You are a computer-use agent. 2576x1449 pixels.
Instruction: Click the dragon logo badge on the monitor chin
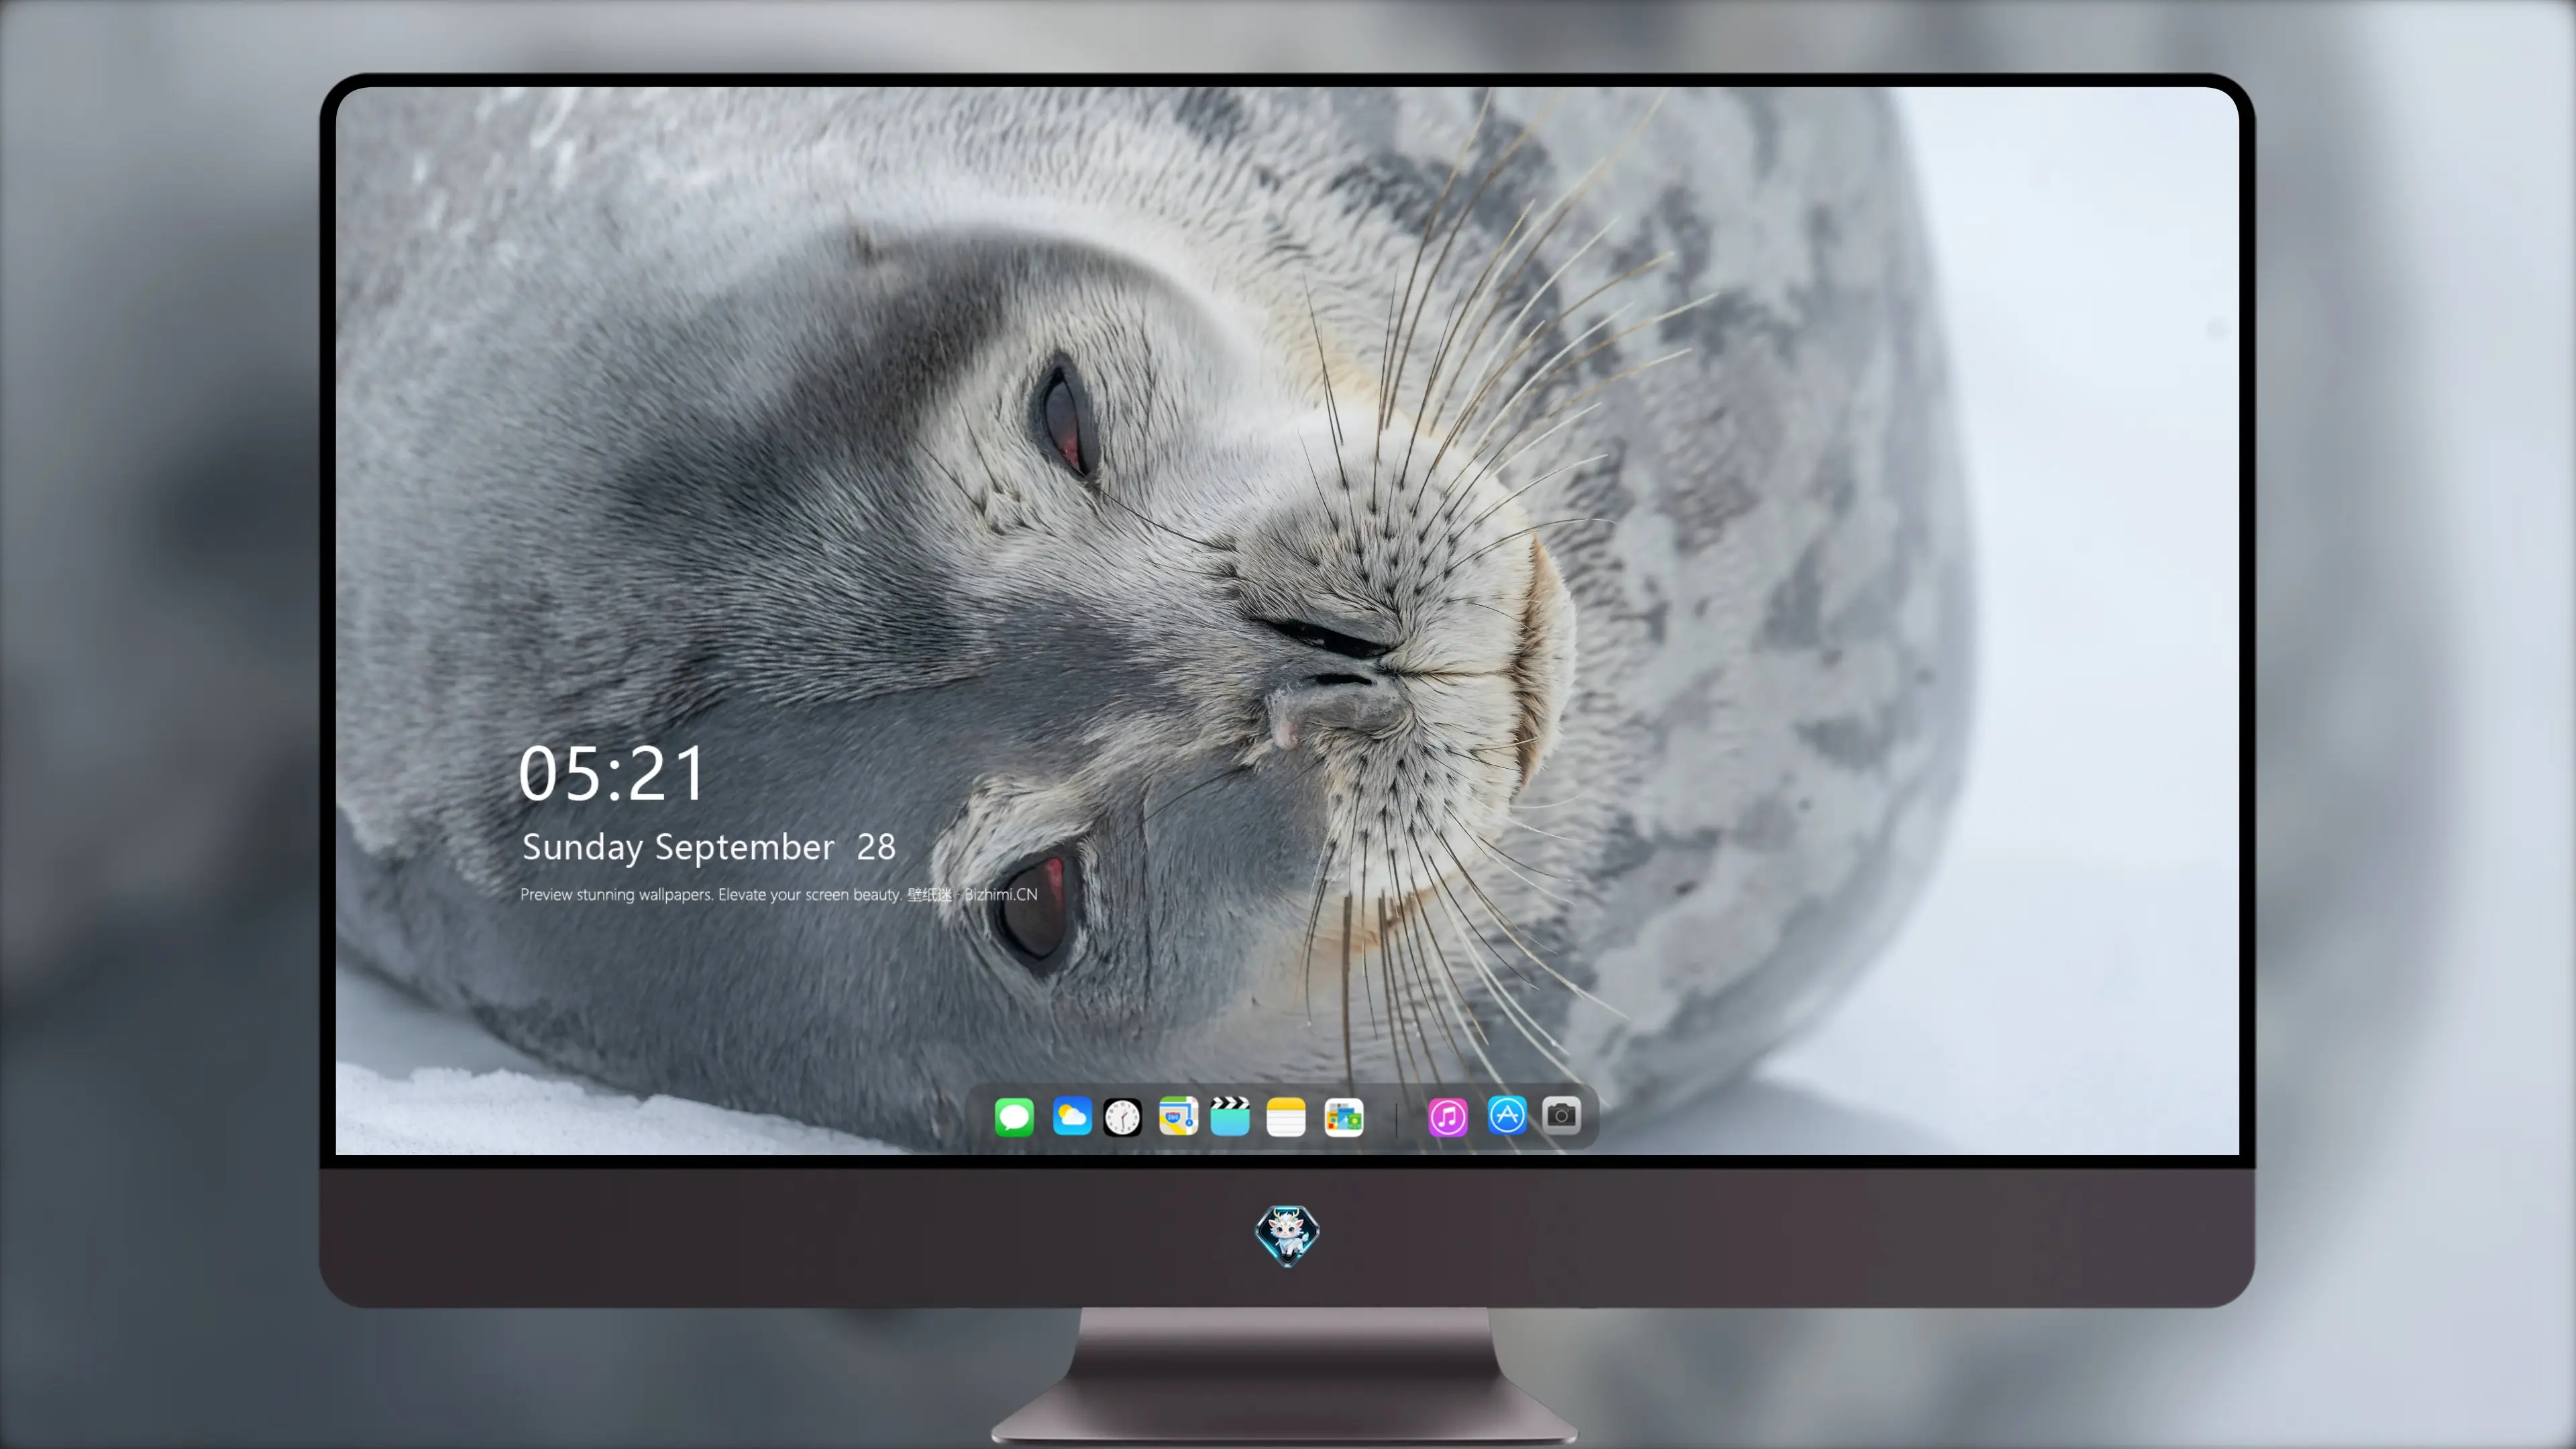[x=1287, y=1235]
